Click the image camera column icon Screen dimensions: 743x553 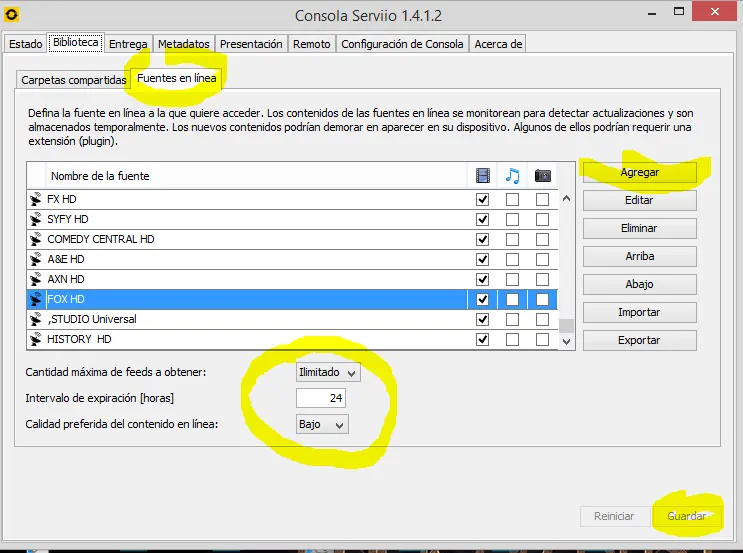pos(543,176)
